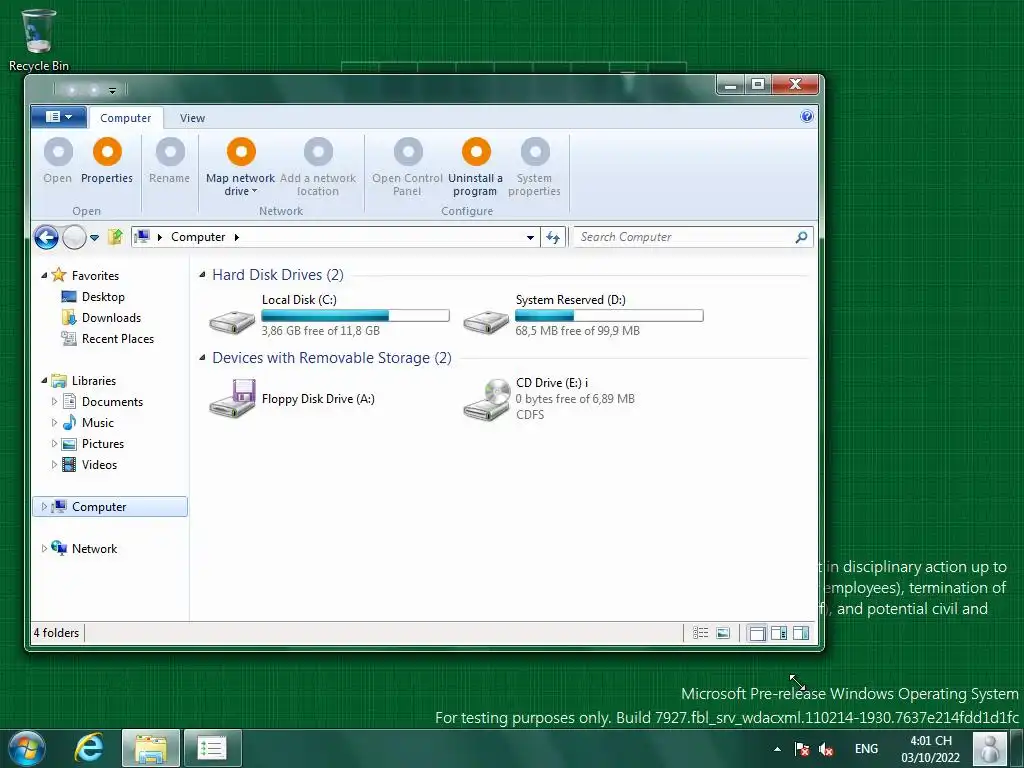Switch to details view in status bar
The width and height of the screenshot is (1024, 768).
point(701,633)
